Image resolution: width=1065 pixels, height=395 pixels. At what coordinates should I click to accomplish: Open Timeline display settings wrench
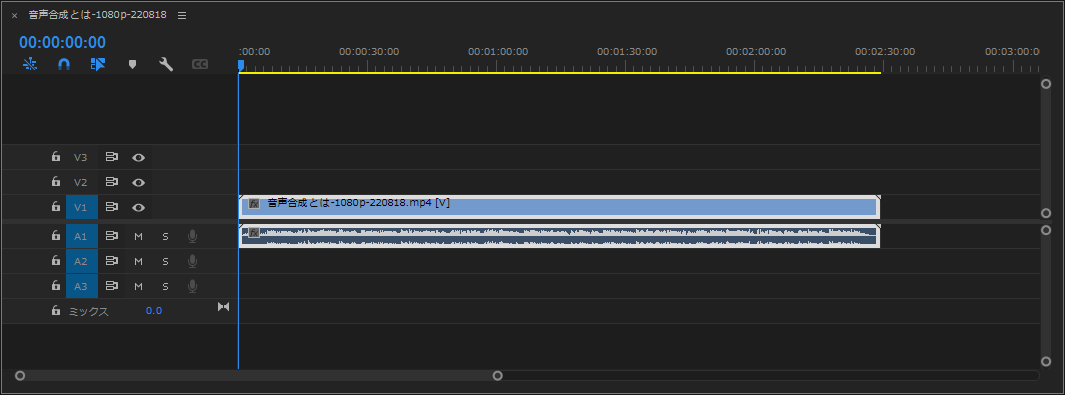coord(166,64)
